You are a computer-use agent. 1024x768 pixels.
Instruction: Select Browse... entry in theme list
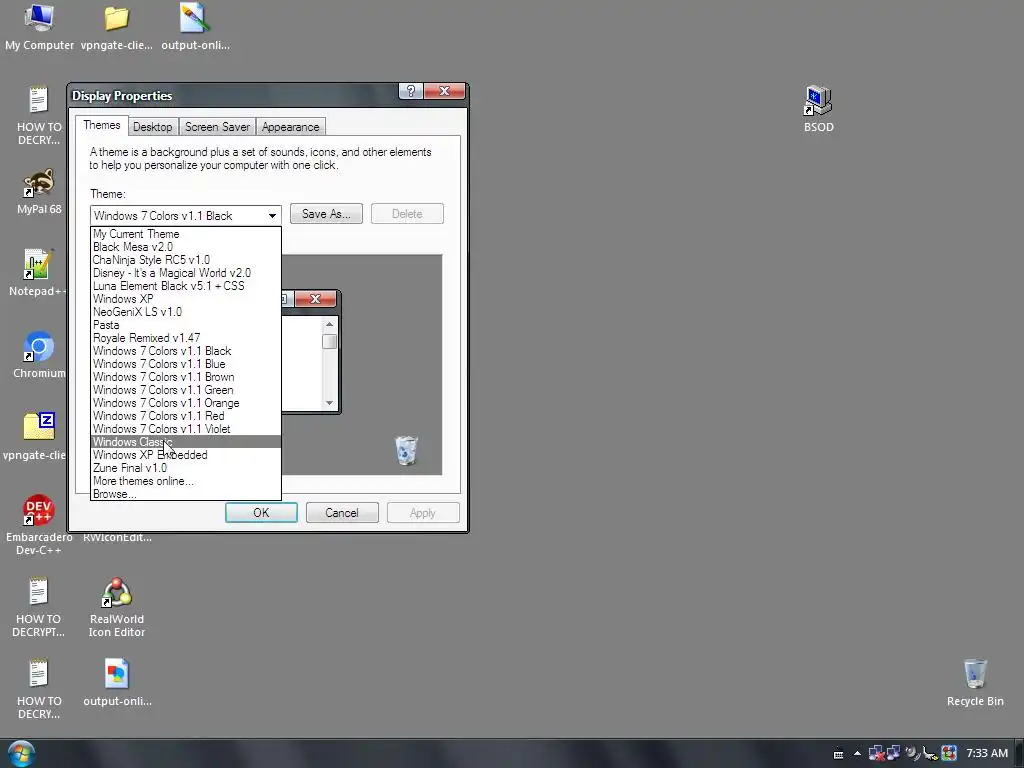[185, 494]
